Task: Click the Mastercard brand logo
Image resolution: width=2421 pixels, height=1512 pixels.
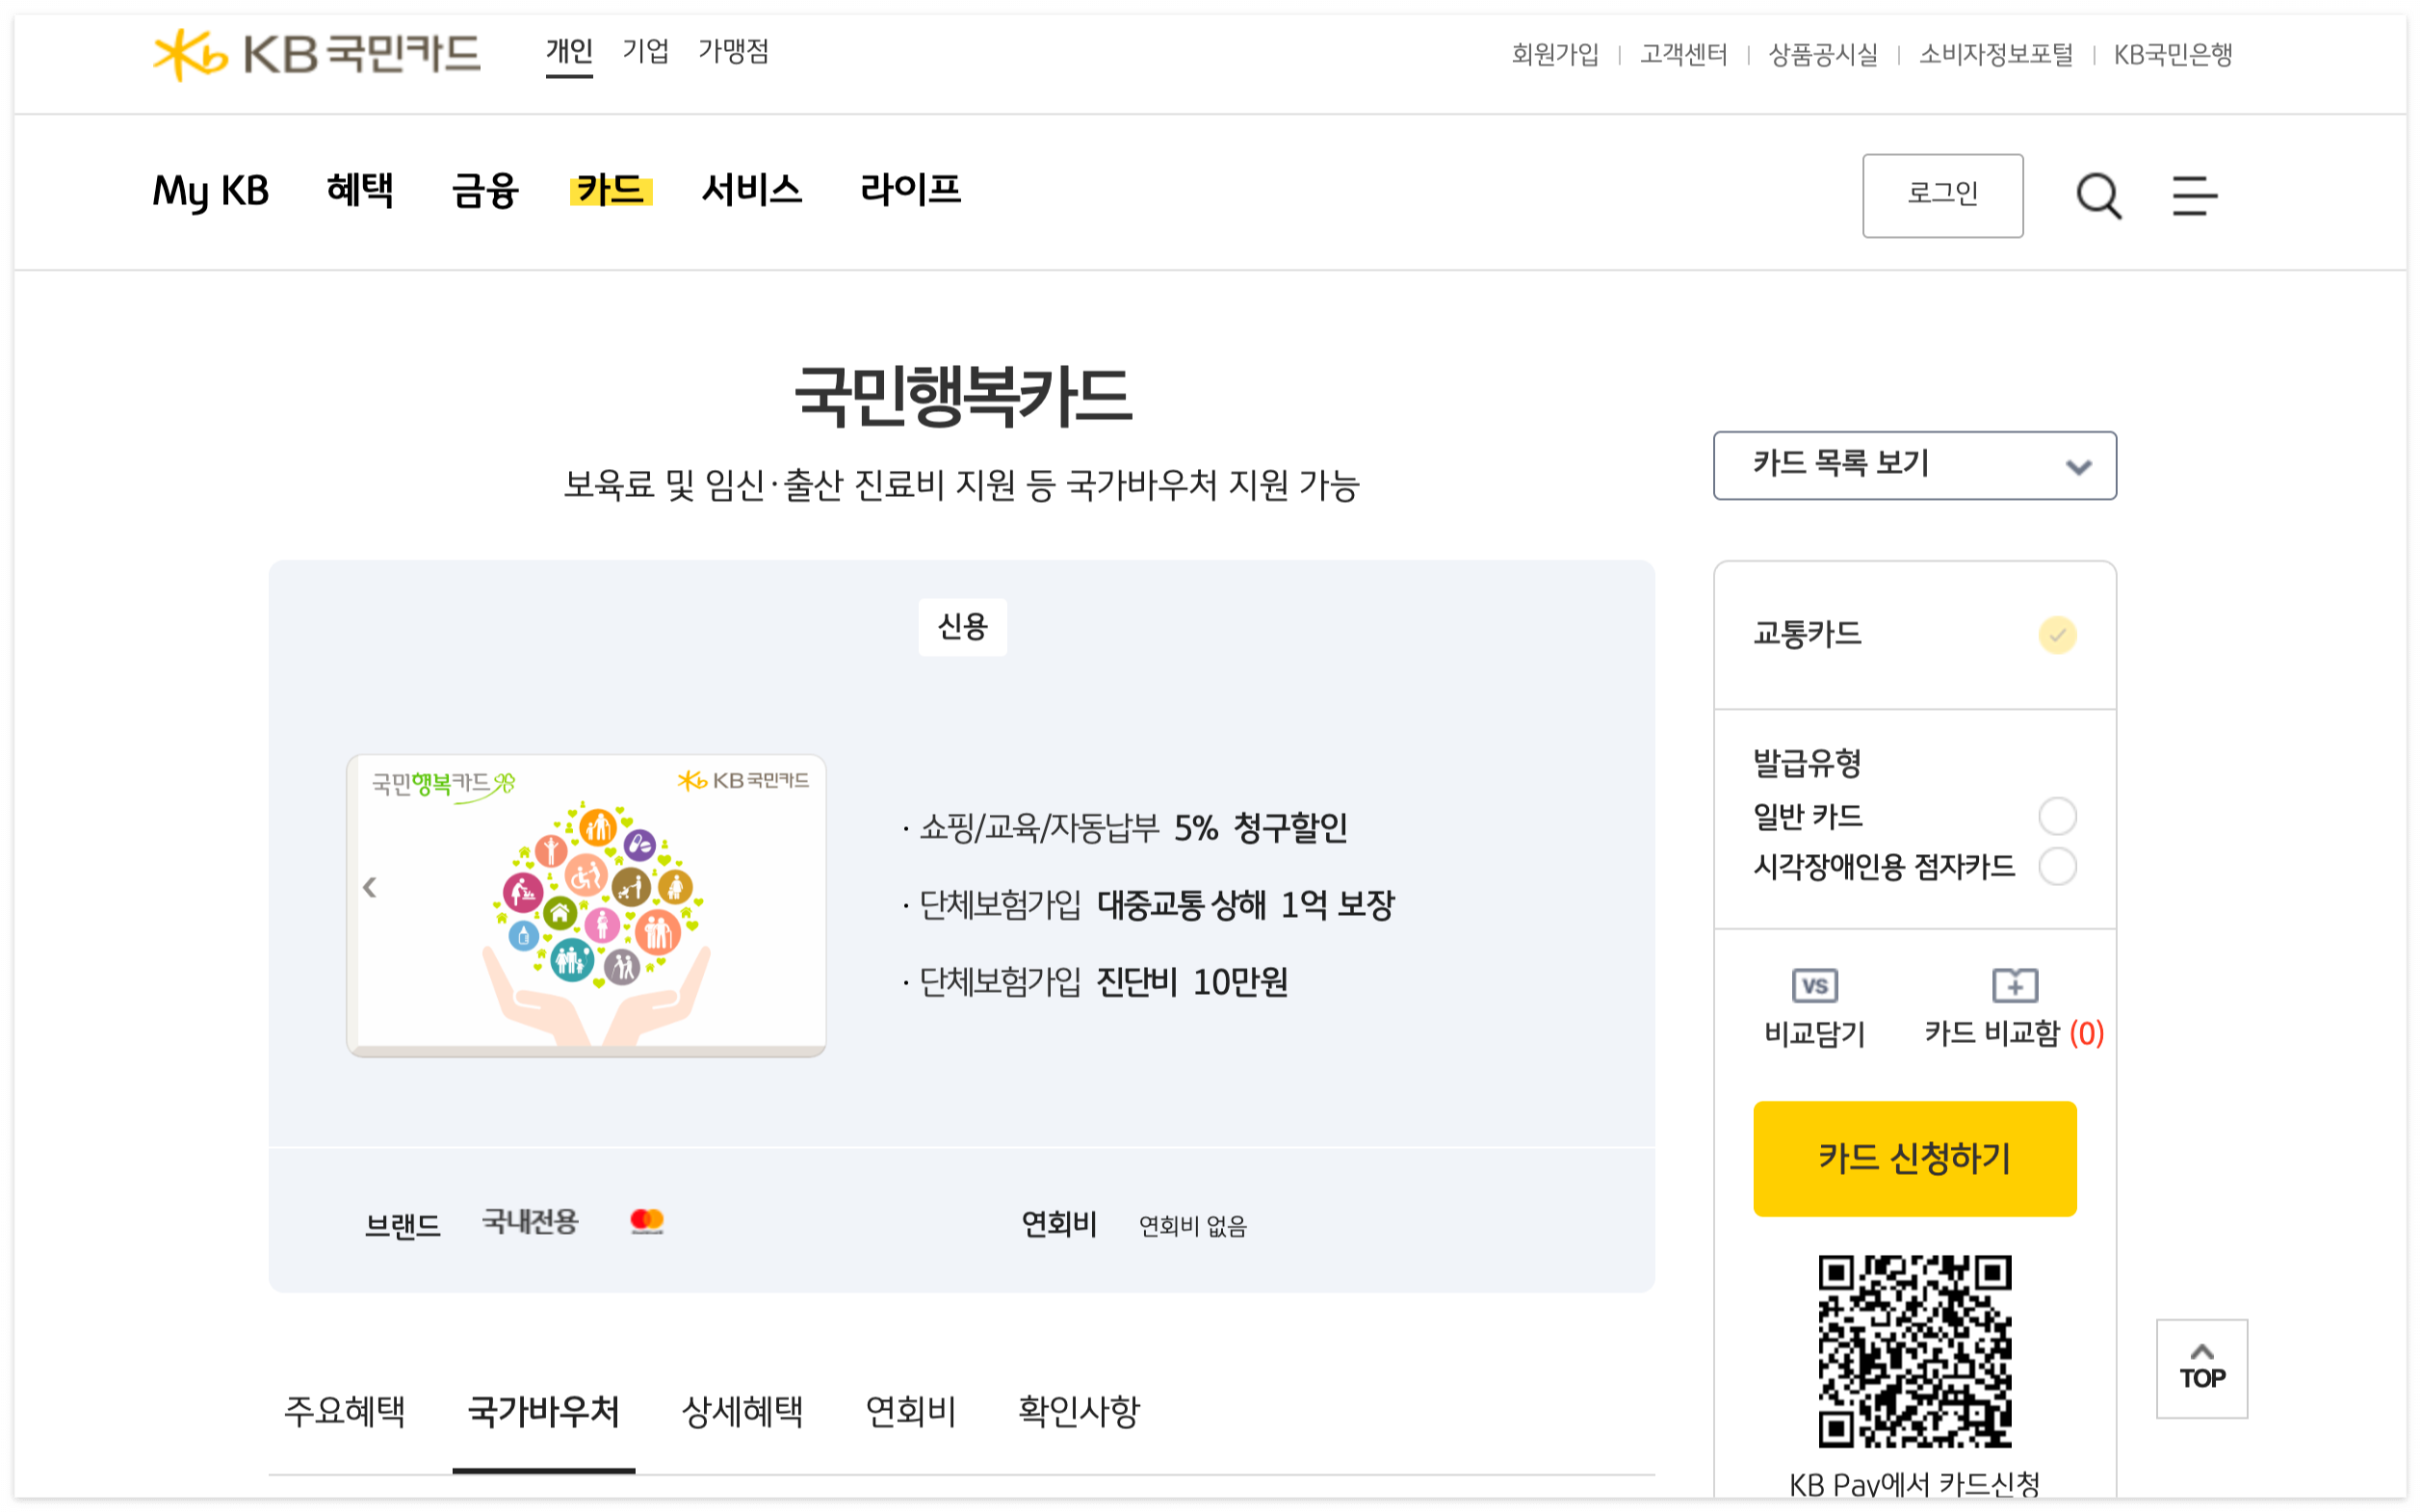Action: pos(647,1221)
